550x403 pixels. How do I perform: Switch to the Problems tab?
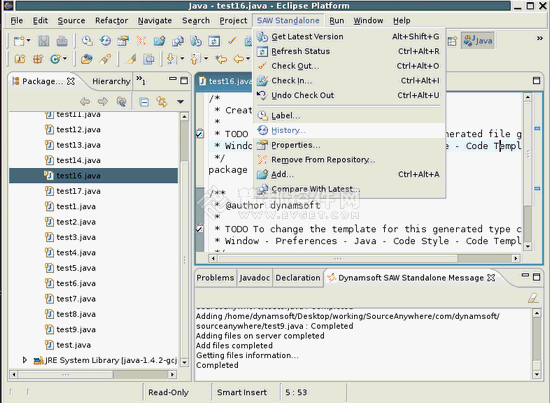tap(215, 278)
